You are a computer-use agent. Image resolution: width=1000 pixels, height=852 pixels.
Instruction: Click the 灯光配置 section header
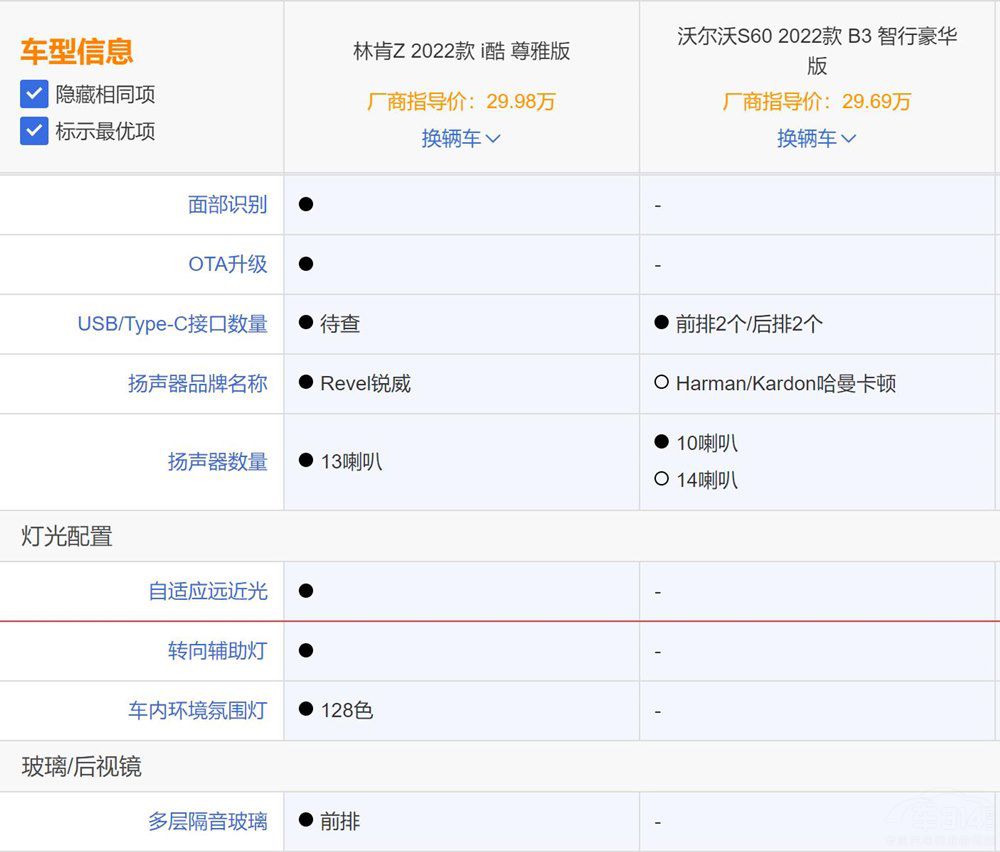pos(67,536)
